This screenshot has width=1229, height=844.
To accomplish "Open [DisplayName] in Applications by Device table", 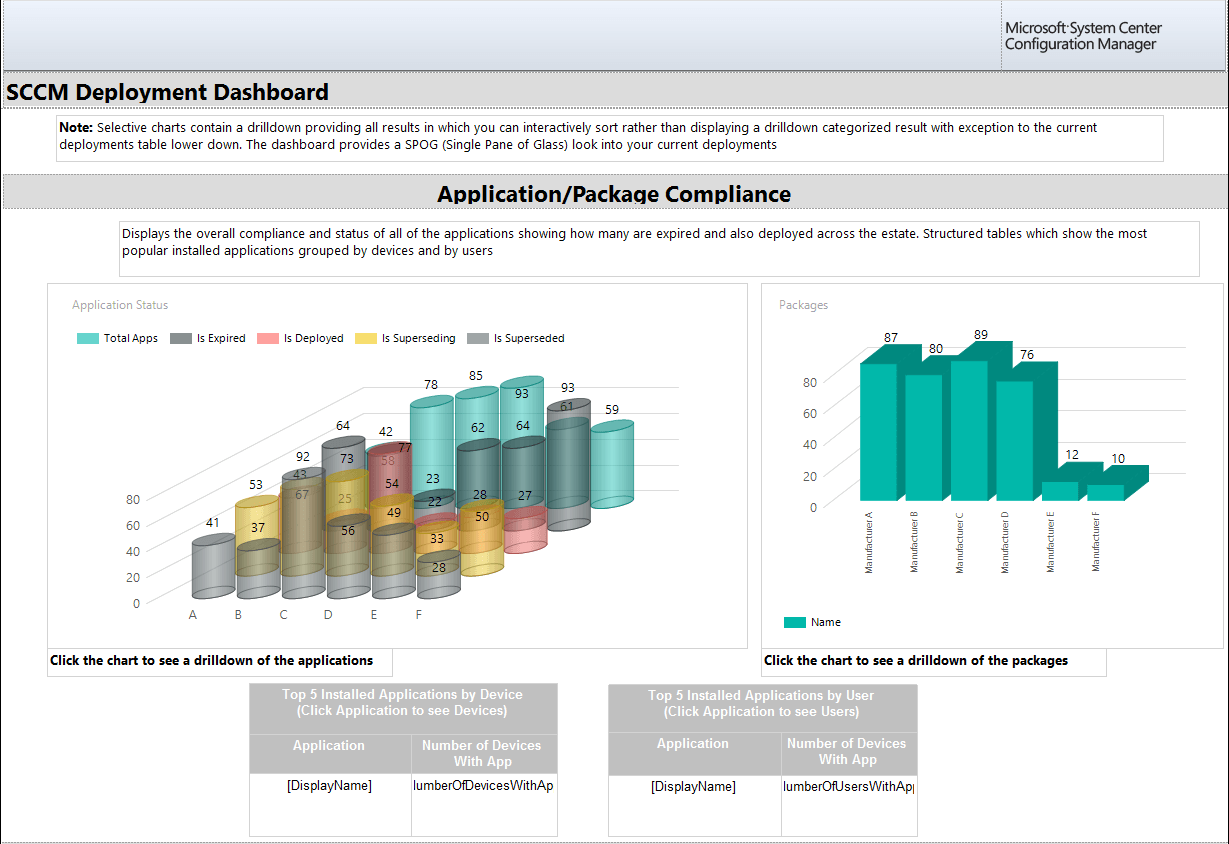I will click(329, 786).
